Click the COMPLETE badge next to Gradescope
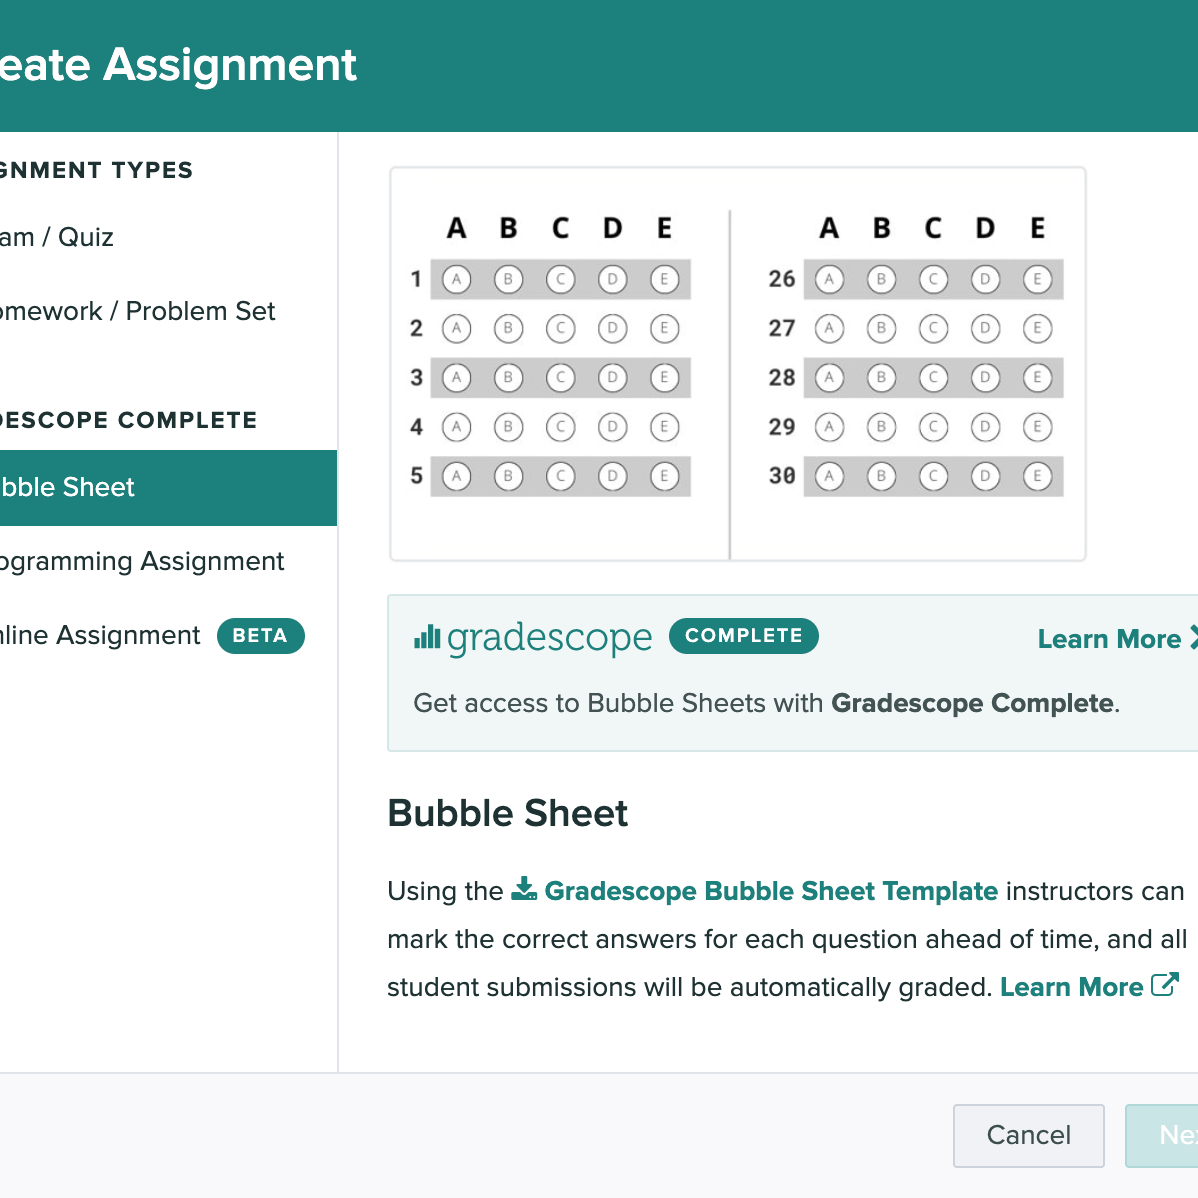1198x1198 pixels. [x=743, y=636]
